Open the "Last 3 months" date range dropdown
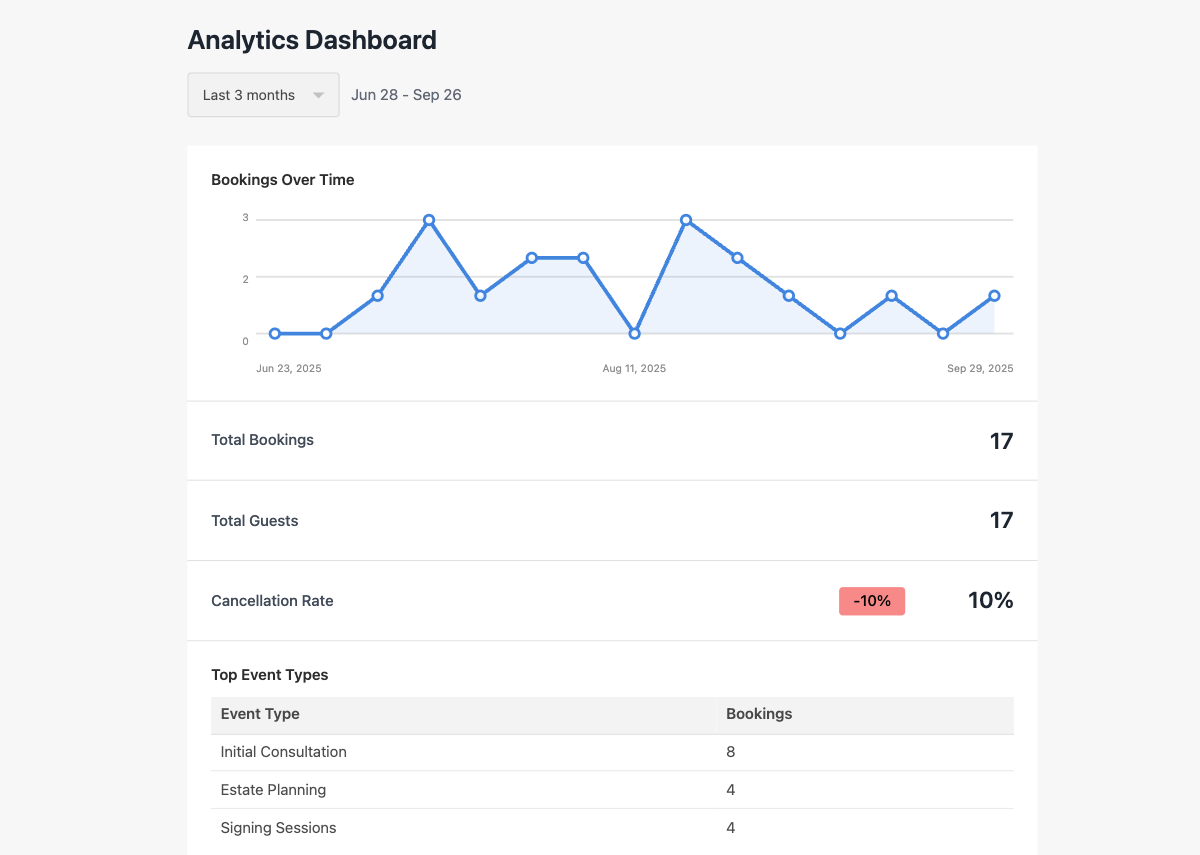Image resolution: width=1200 pixels, height=855 pixels. coord(262,95)
